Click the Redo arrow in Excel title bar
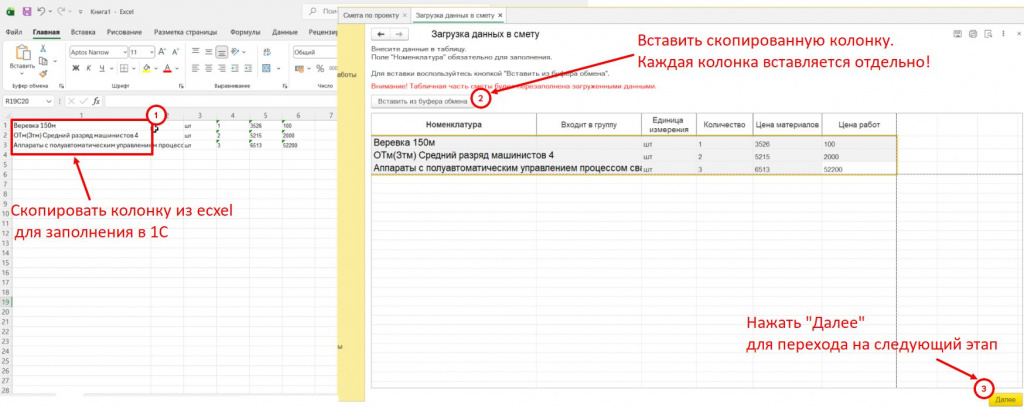Viewport: 1024px width, 408px height. tap(63, 12)
